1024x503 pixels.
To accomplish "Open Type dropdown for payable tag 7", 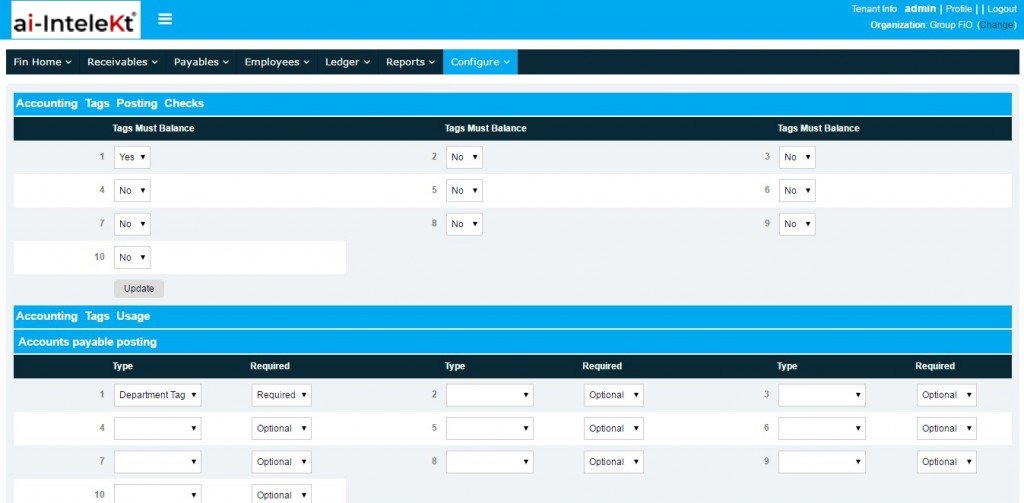I will coord(157,462).
